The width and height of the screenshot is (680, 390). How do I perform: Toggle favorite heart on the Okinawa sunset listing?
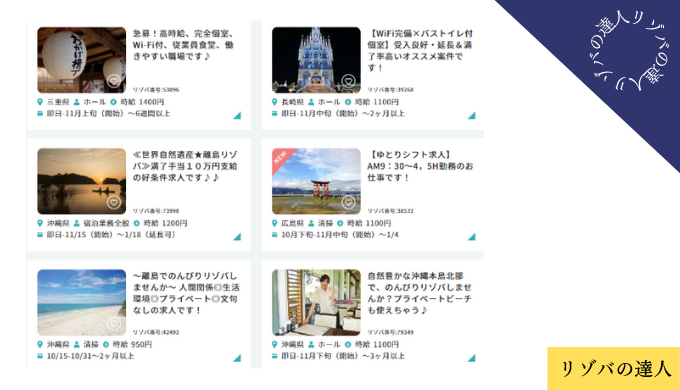114,202
